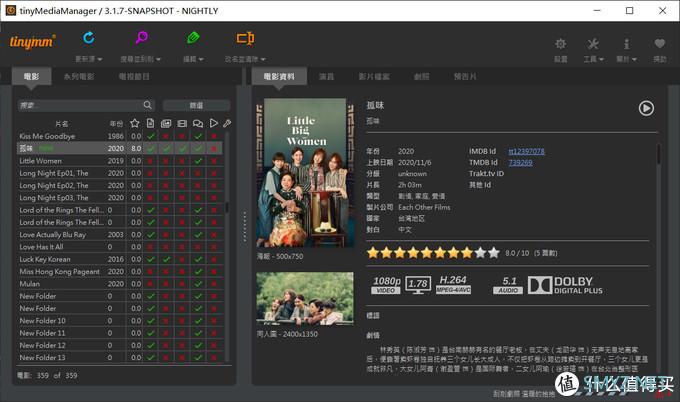Switch to the movies tab
Image resolution: width=680 pixels, height=402 pixels.
click(x=31, y=76)
